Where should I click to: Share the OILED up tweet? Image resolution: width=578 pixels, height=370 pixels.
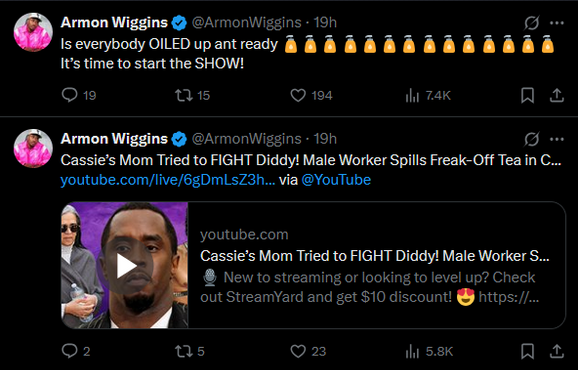click(x=557, y=95)
